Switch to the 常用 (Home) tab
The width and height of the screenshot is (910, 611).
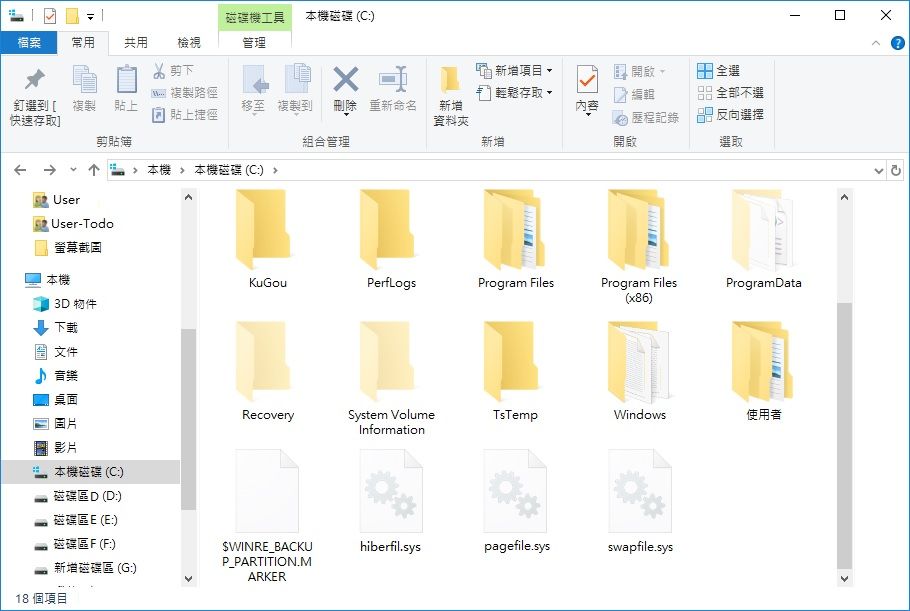pyautogui.click(x=83, y=42)
